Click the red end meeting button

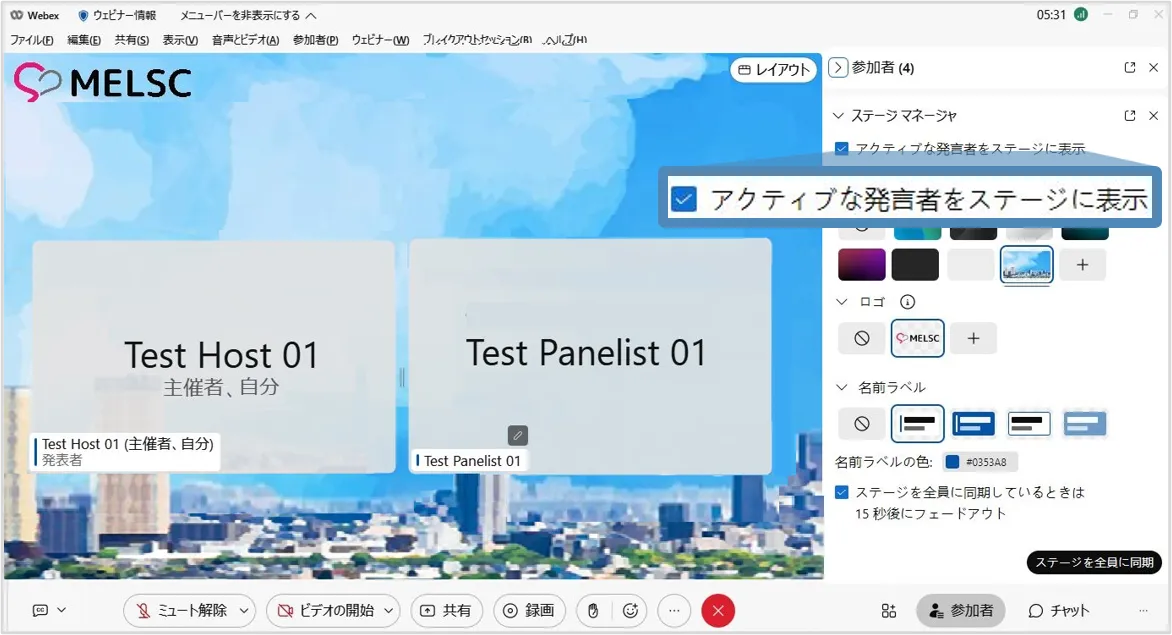coord(718,610)
